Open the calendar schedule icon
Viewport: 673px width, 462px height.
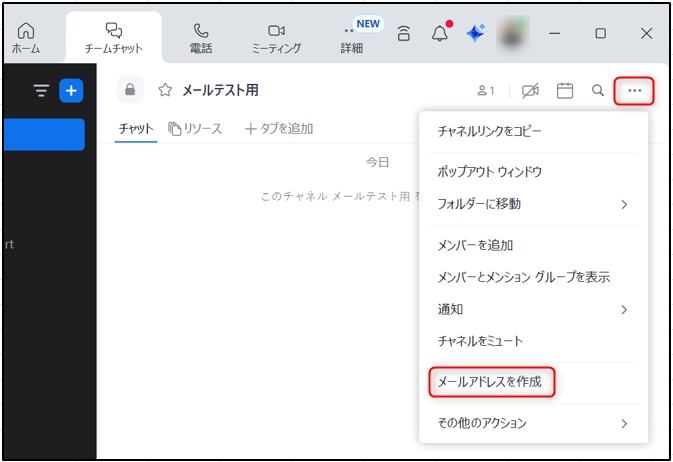(564, 91)
